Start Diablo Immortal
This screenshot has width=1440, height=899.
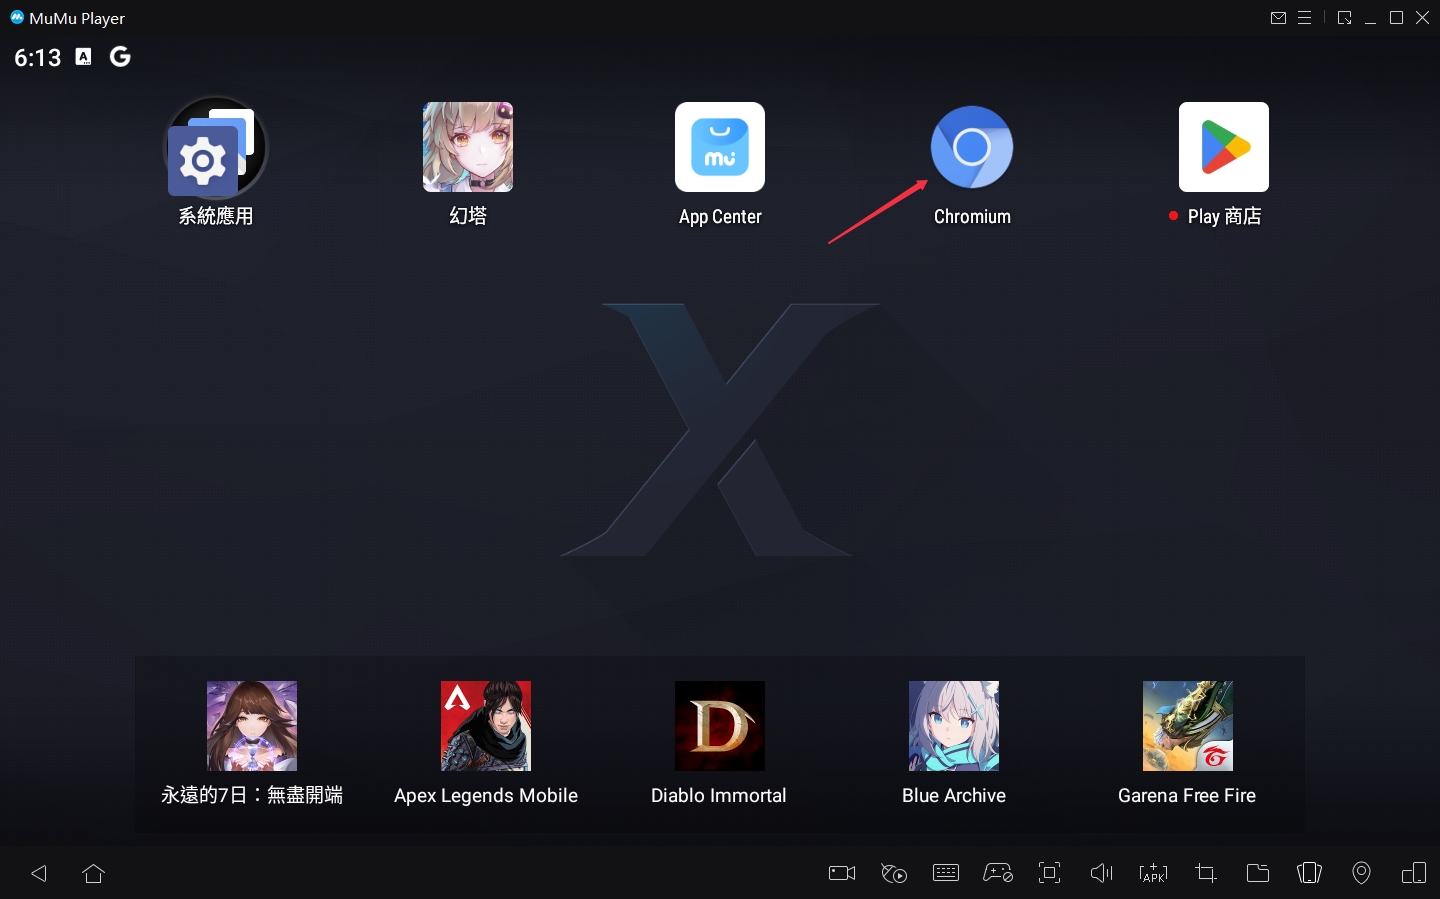(720, 726)
